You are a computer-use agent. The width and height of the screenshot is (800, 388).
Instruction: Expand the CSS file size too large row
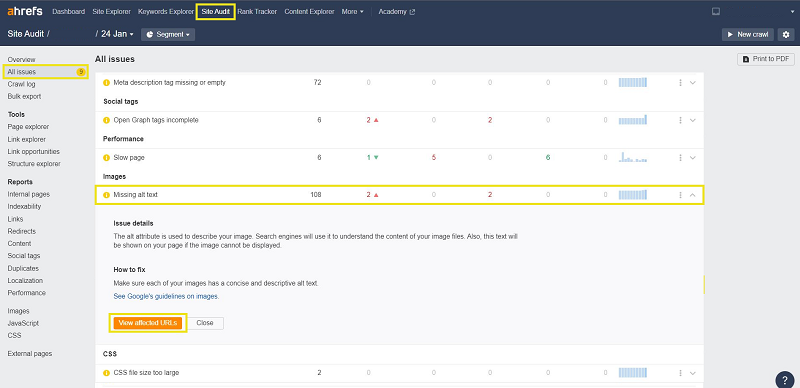coord(693,373)
